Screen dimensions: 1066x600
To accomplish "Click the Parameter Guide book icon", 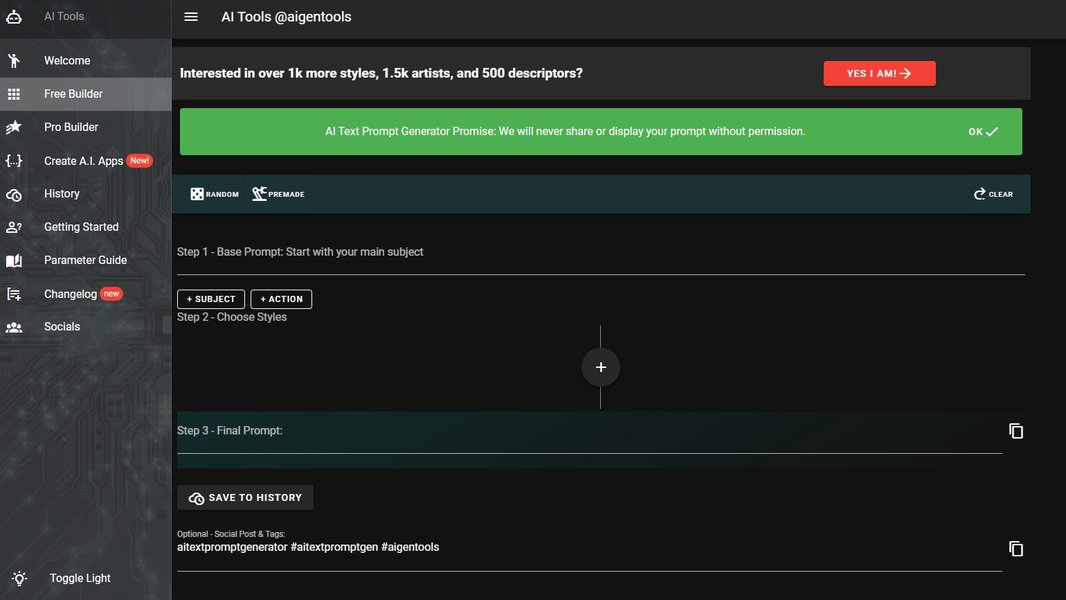I will tap(14, 260).
